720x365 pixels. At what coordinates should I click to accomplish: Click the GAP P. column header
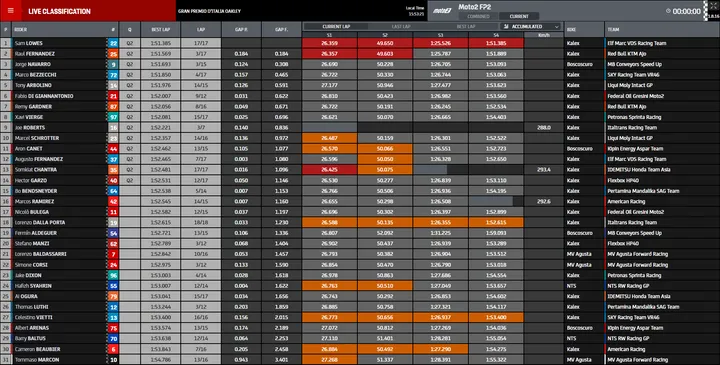point(242,30)
